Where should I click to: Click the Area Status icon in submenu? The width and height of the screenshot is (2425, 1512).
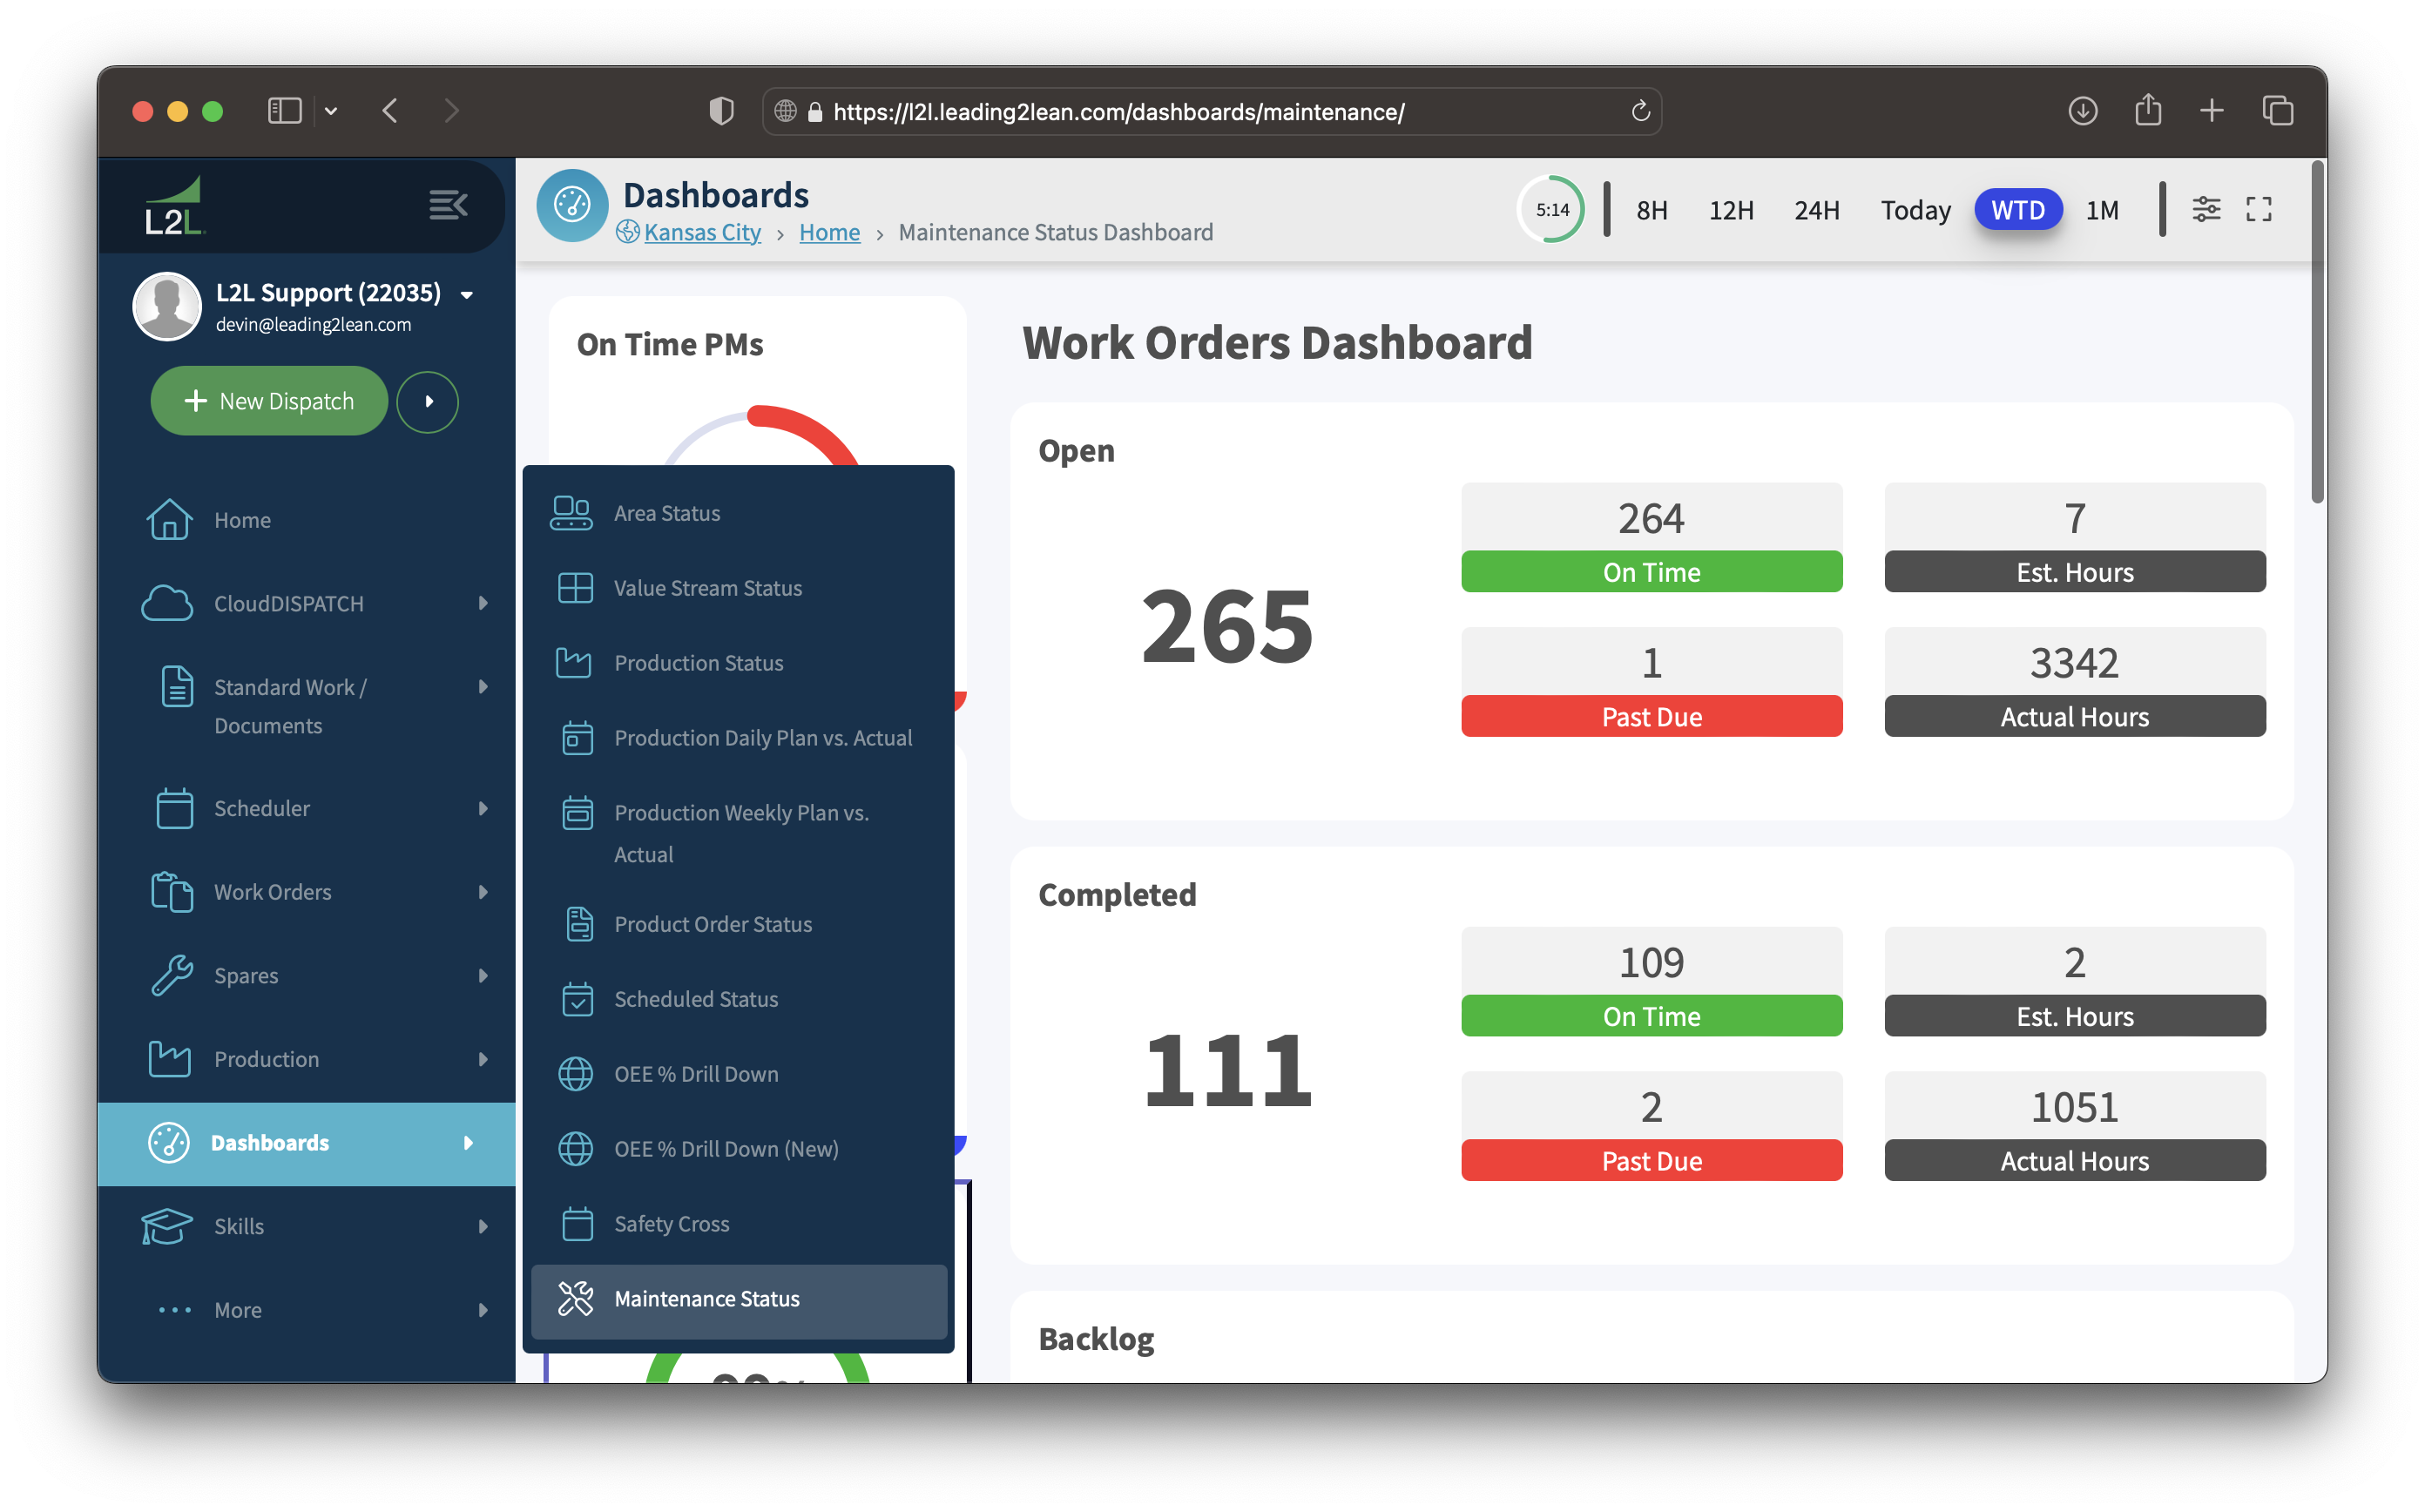(571, 512)
